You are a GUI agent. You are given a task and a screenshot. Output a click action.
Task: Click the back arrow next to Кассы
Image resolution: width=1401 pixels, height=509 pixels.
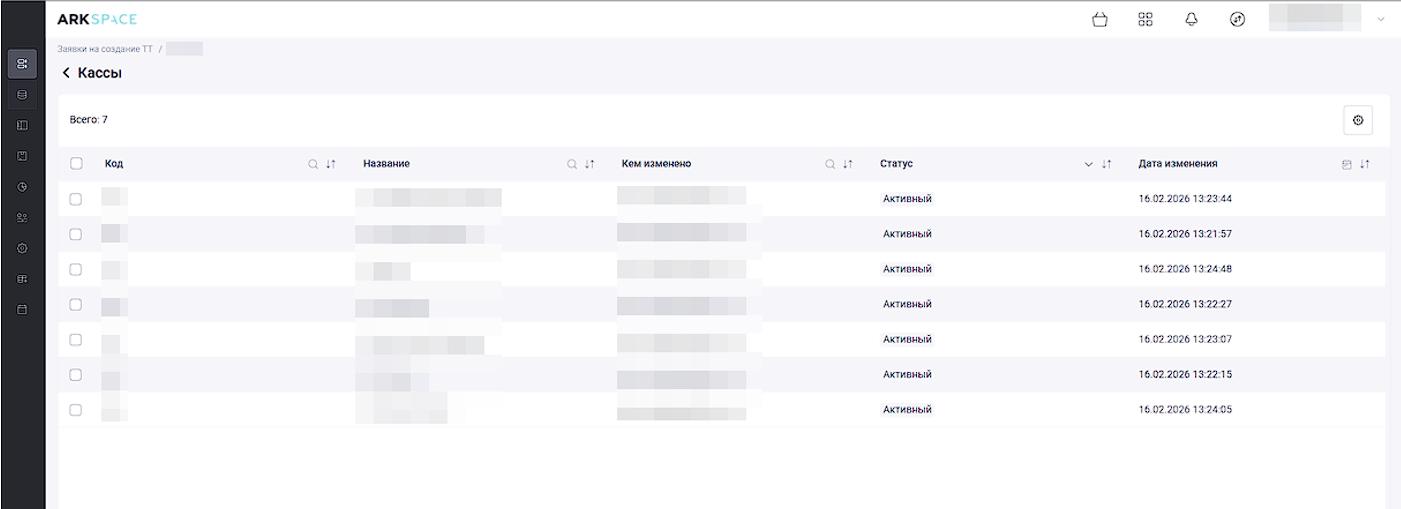pyautogui.click(x=66, y=73)
